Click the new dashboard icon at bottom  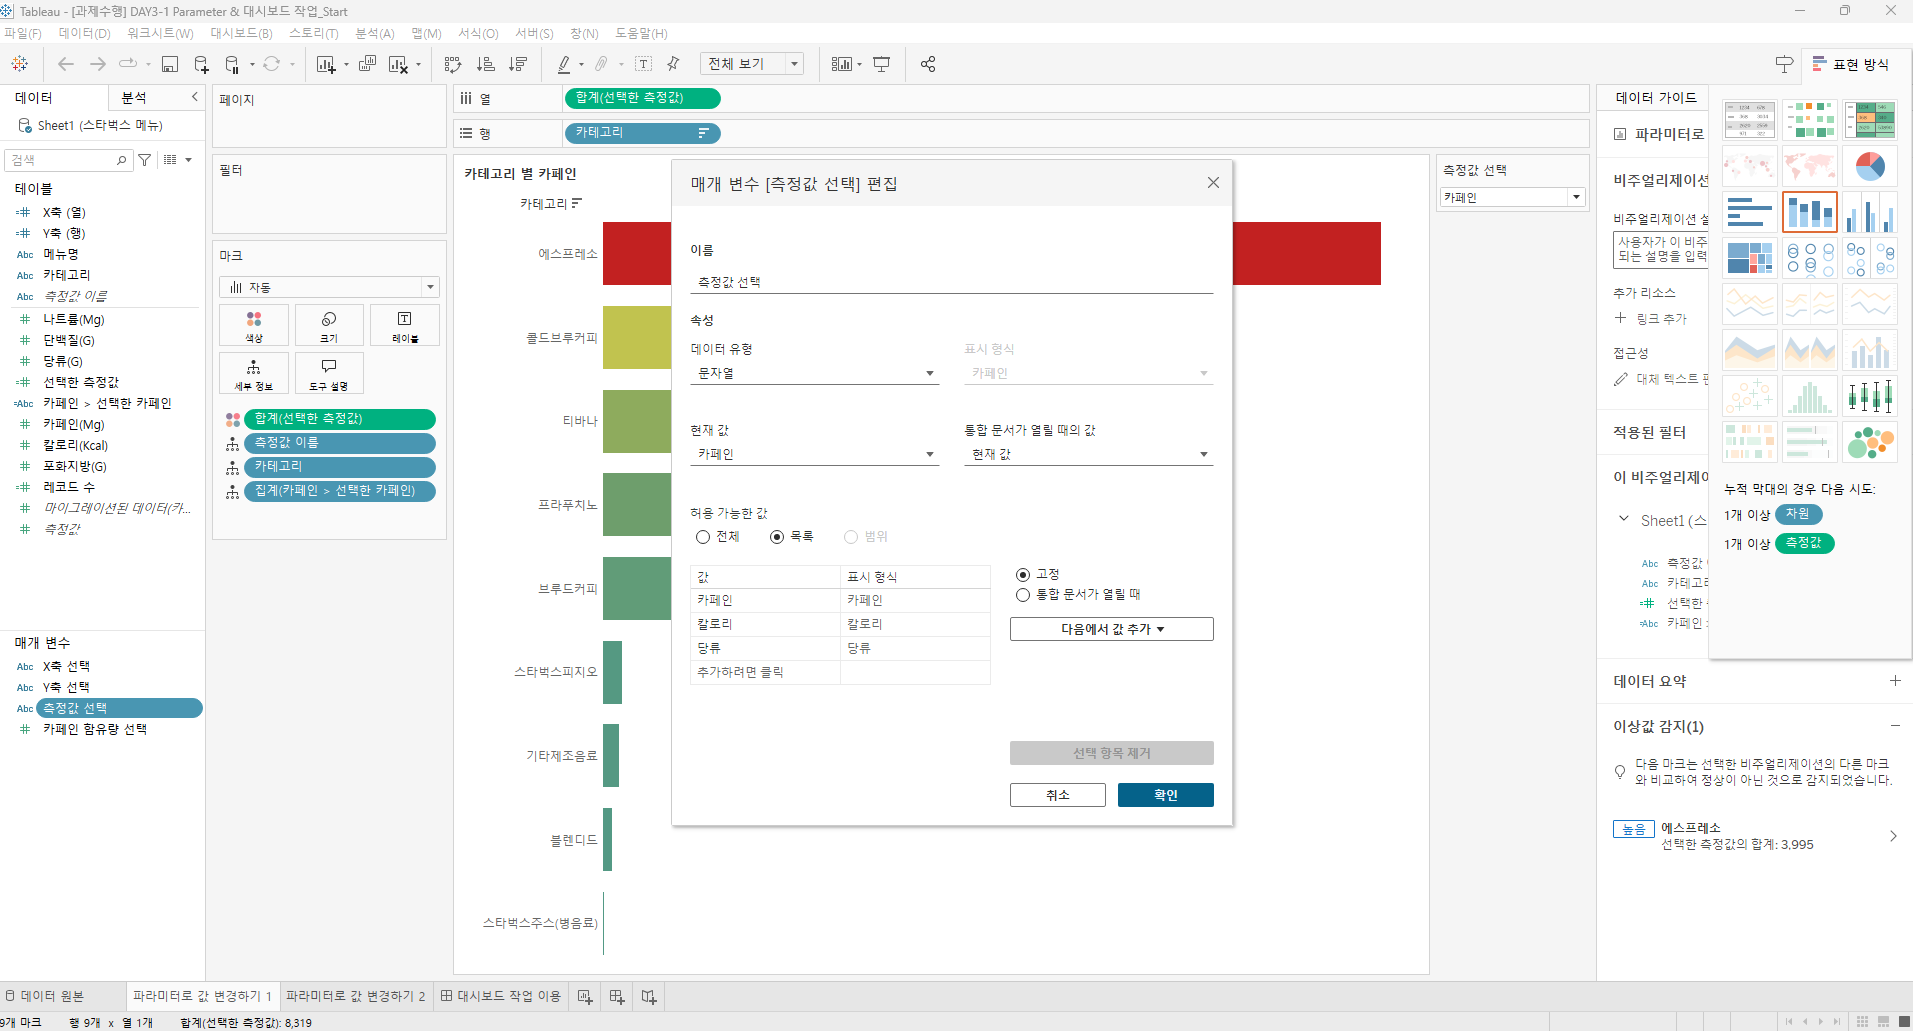pos(617,996)
